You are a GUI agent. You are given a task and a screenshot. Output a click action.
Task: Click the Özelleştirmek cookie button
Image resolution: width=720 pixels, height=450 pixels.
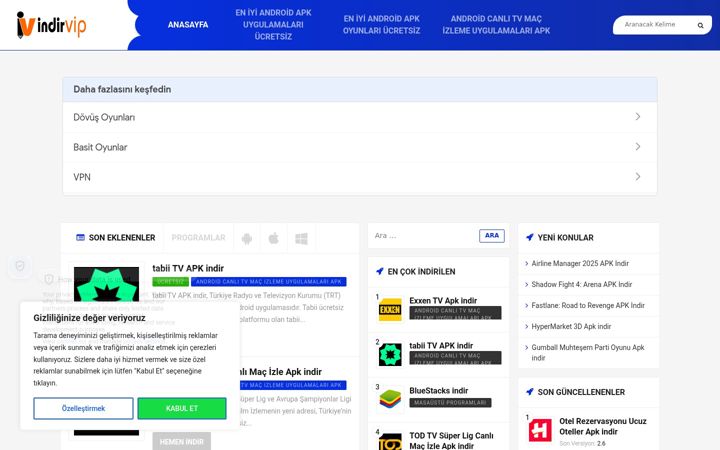point(84,408)
